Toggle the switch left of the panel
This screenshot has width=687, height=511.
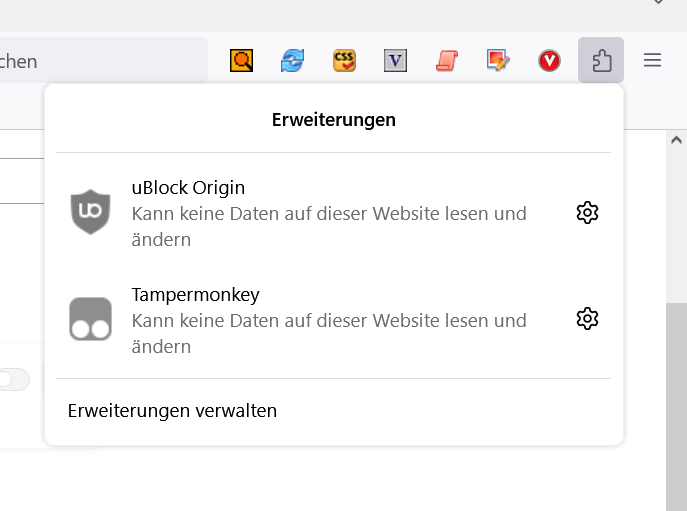click(x=14, y=380)
